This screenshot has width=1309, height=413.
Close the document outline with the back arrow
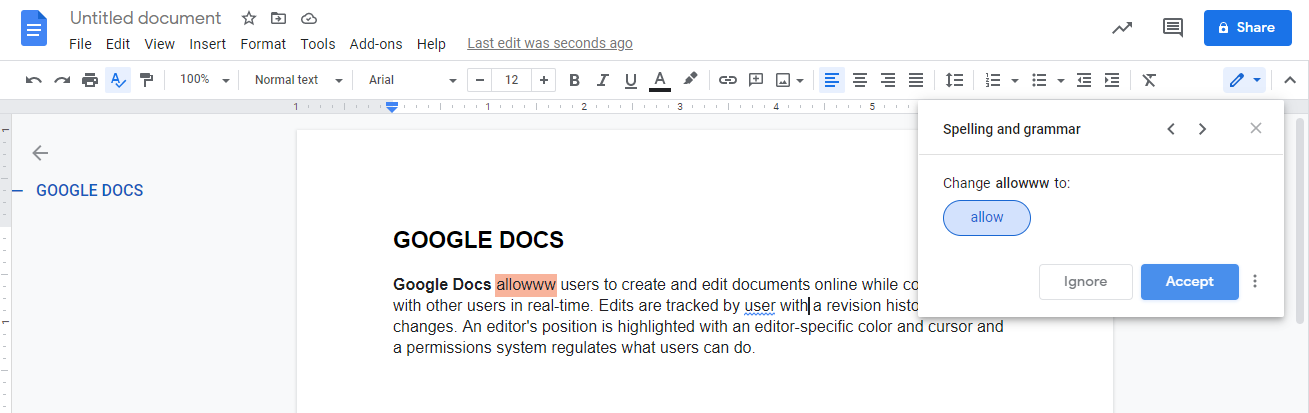click(x=40, y=153)
